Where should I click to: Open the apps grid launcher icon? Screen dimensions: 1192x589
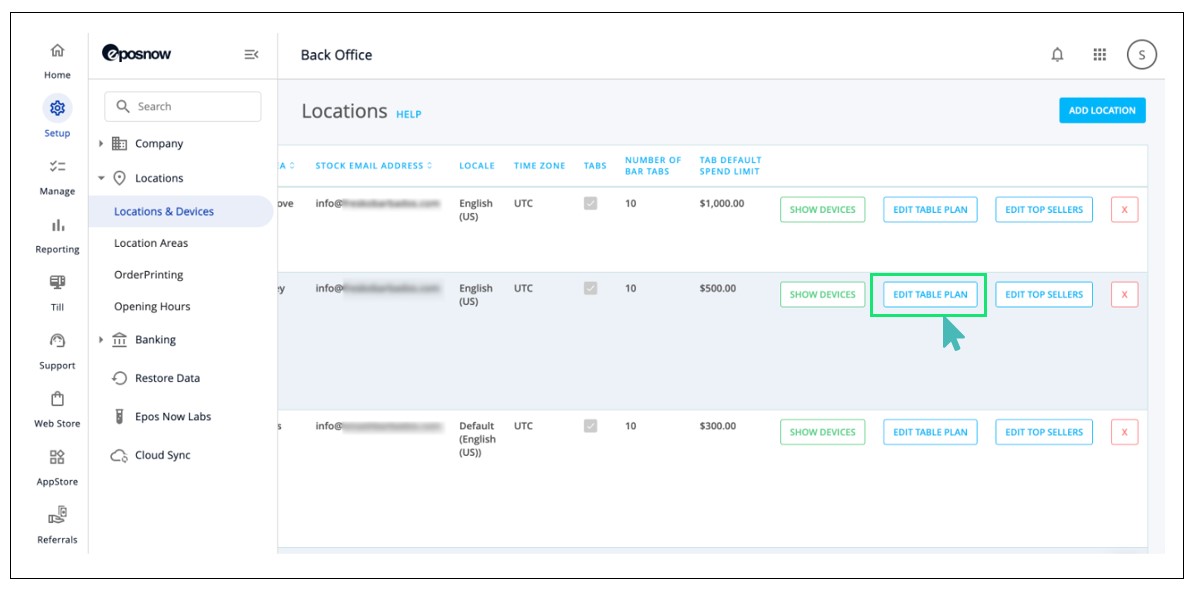pos(1099,55)
